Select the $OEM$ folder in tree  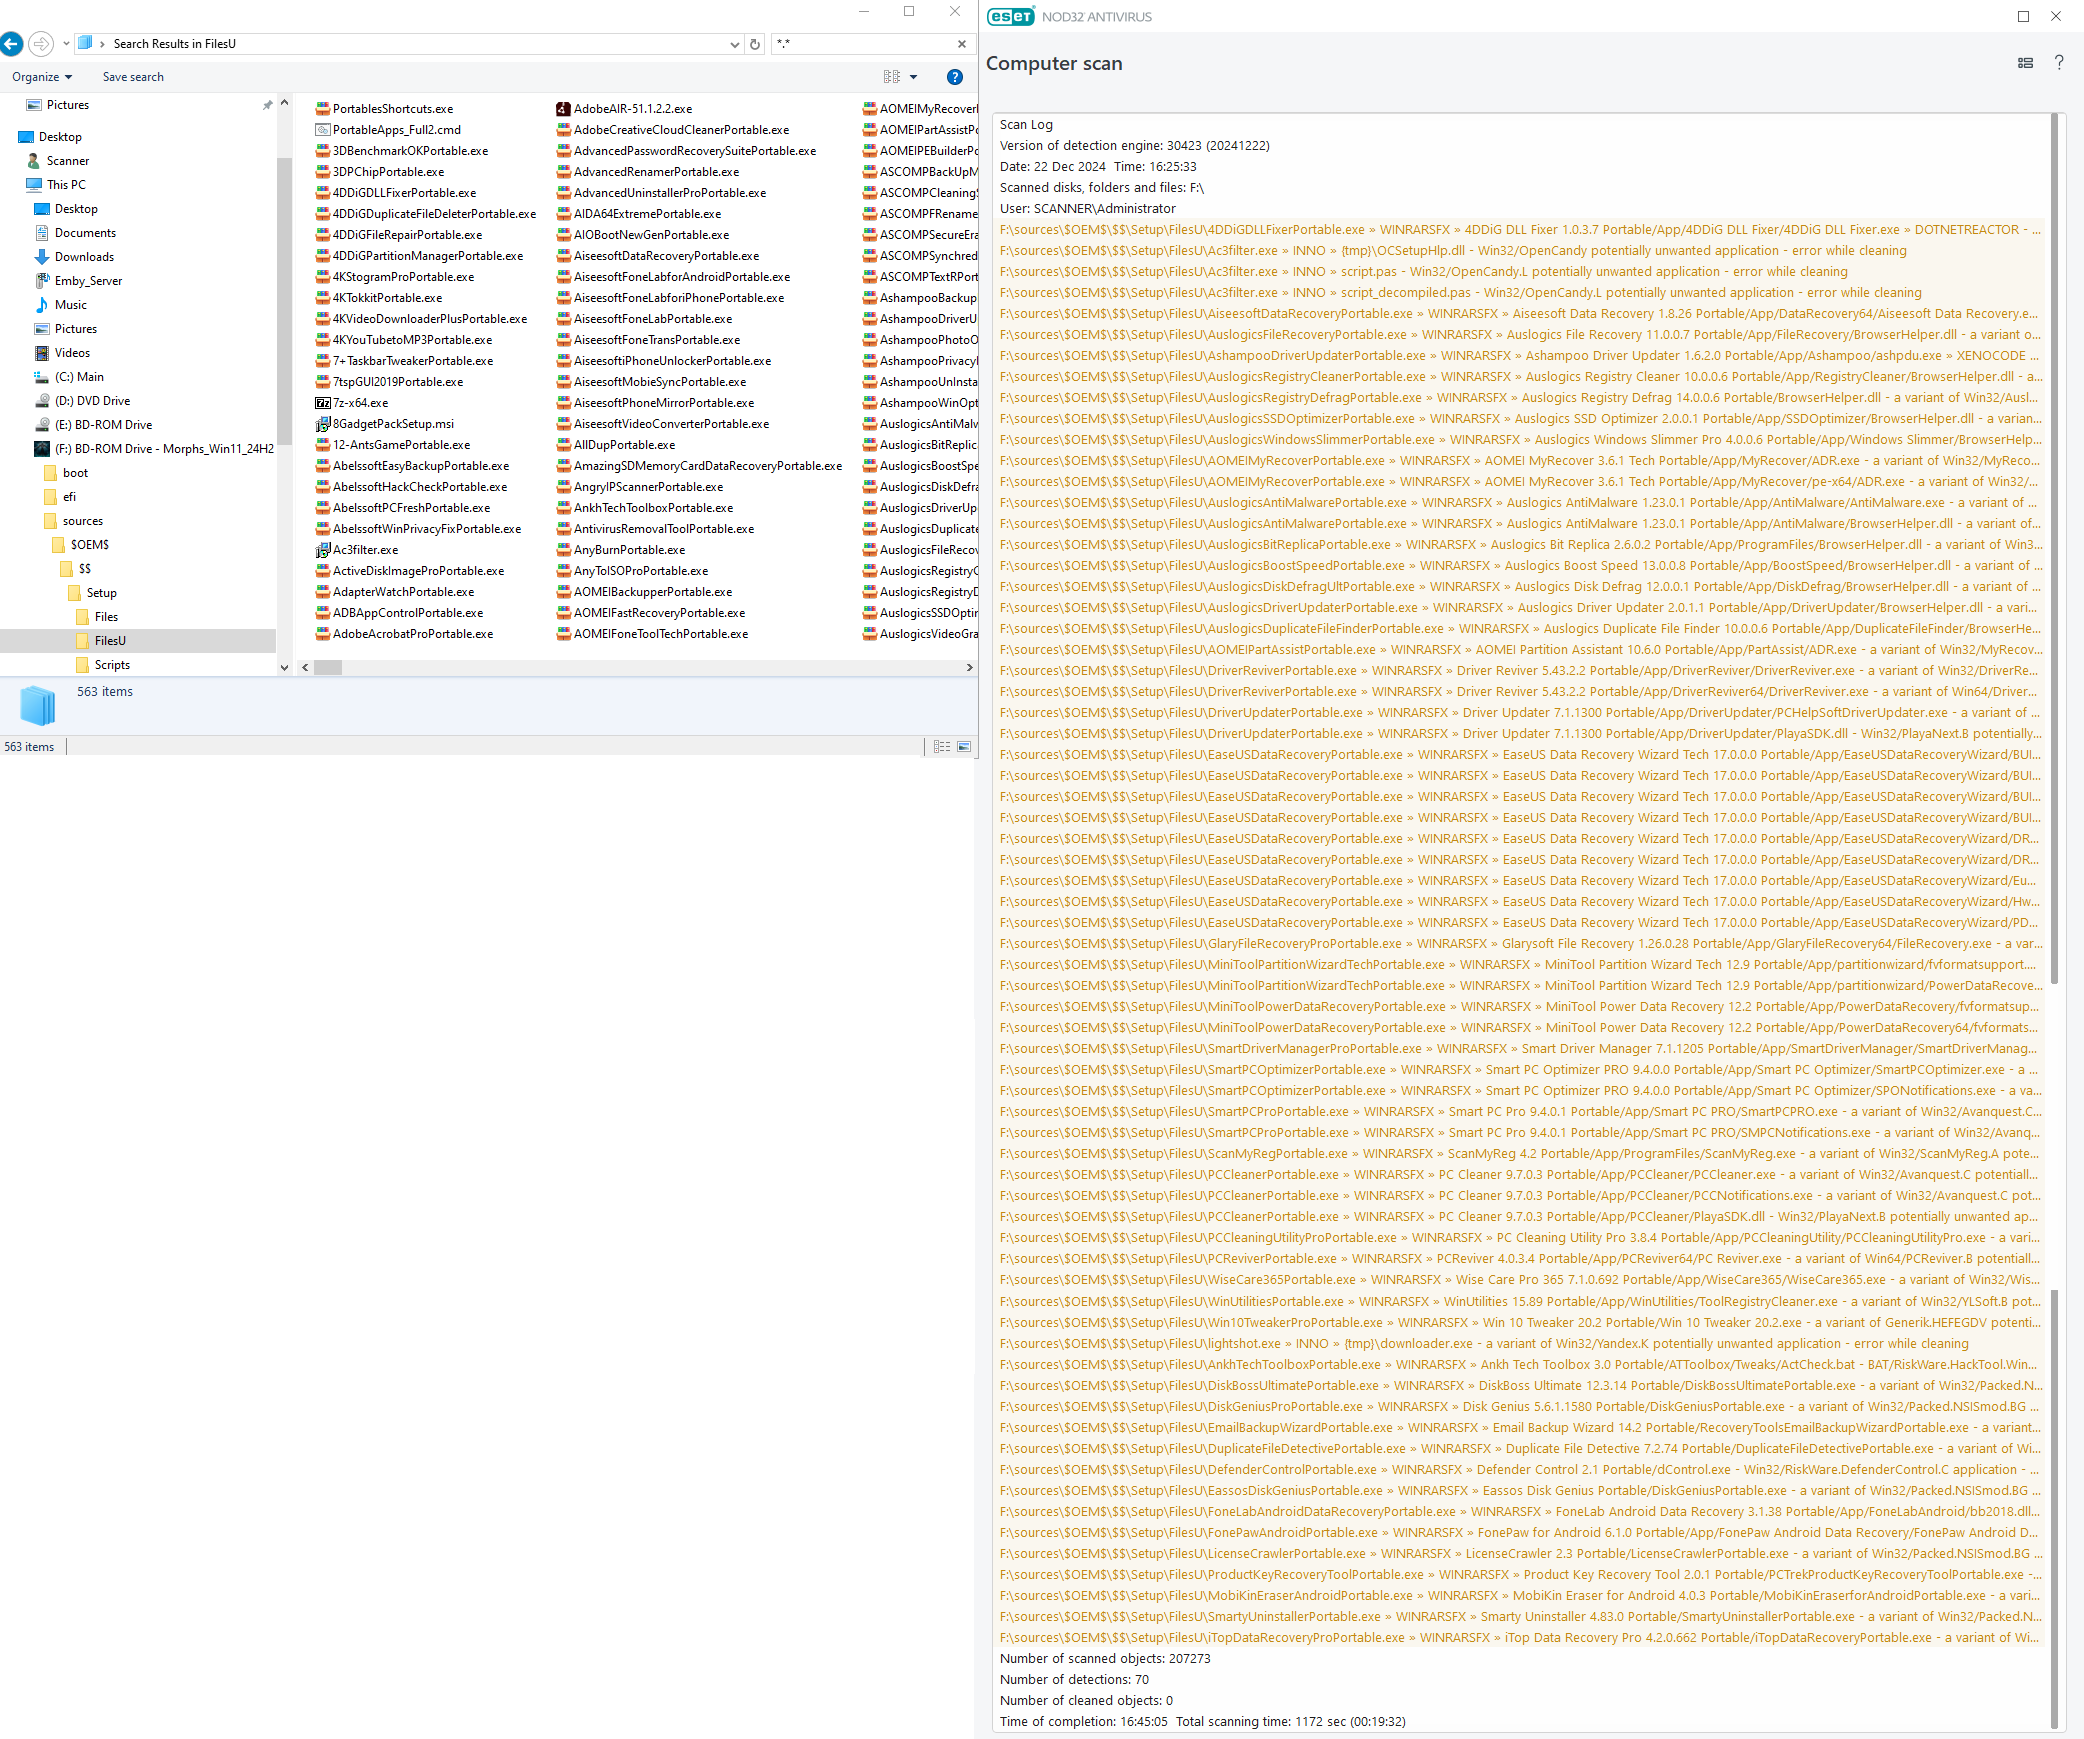click(x=89, y=545)
